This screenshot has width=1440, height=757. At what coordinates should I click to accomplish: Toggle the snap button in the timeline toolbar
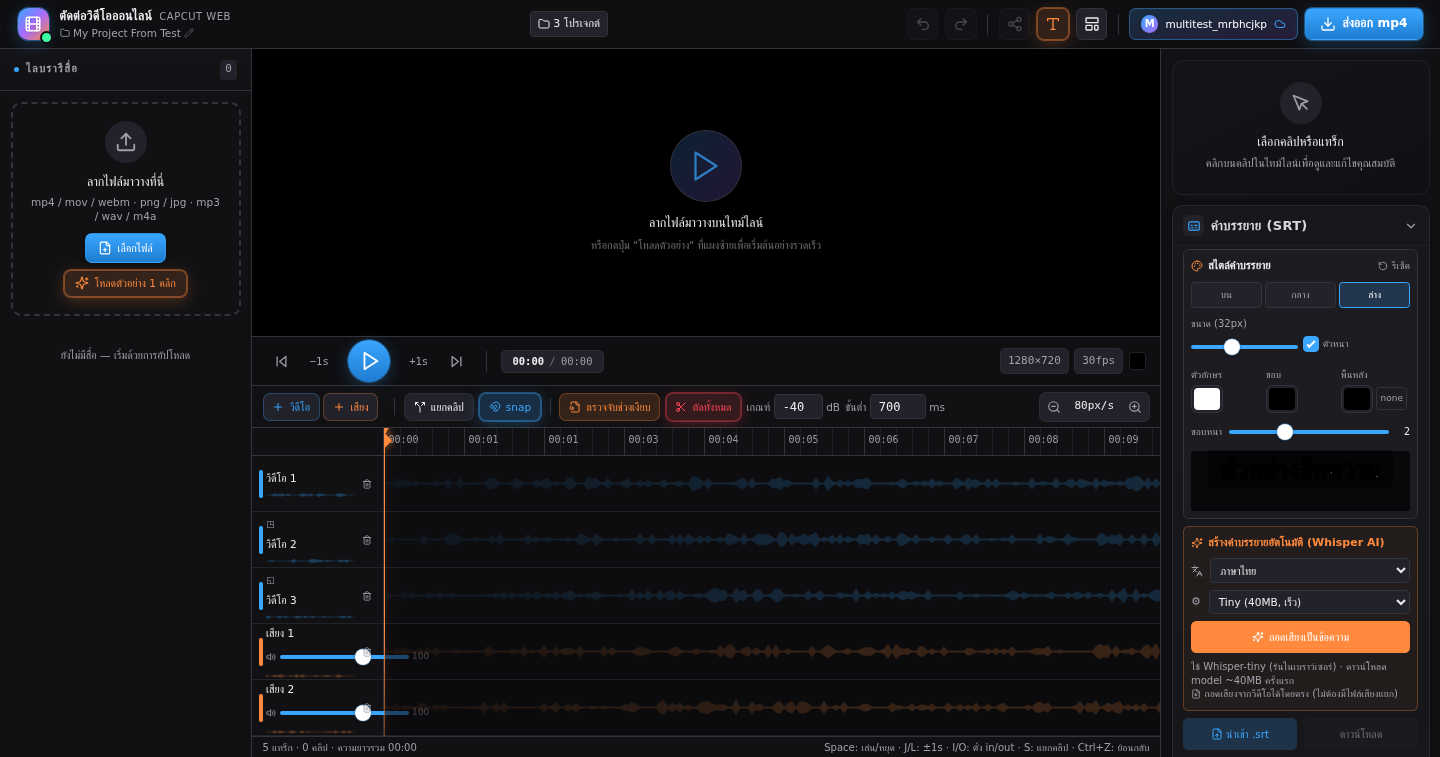tap(510, 407)
